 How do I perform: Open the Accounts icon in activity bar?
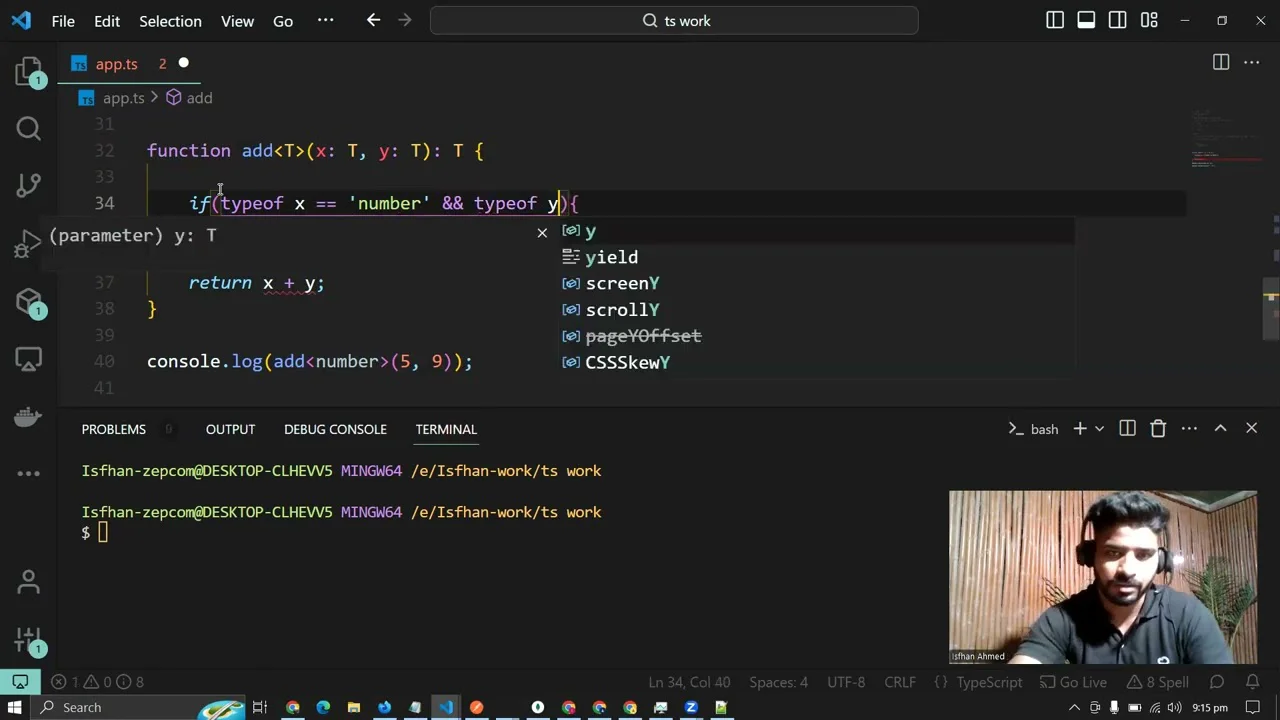pos(28,581)
